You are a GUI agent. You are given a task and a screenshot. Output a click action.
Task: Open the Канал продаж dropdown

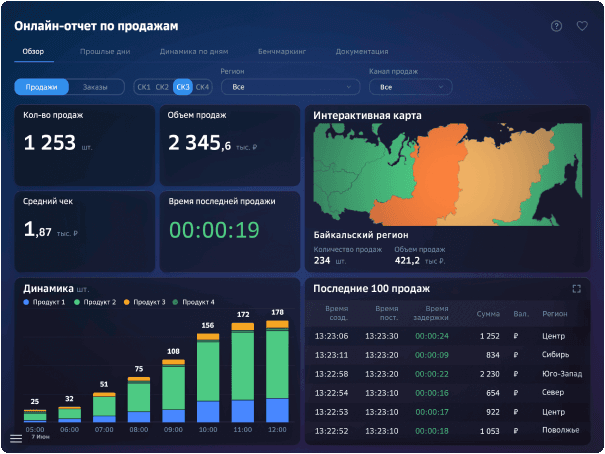pyautogui.click(x=411, y=87)
